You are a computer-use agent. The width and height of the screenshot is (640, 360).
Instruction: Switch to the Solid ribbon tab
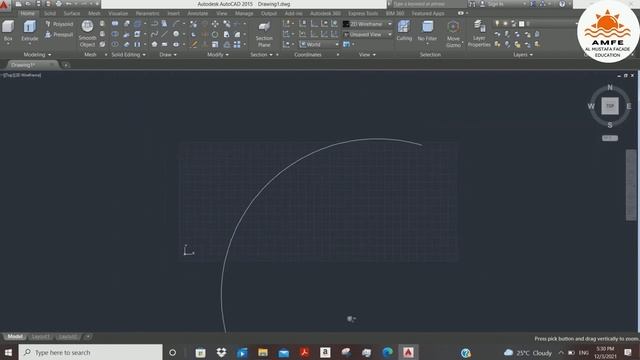[x=49, y=13]
